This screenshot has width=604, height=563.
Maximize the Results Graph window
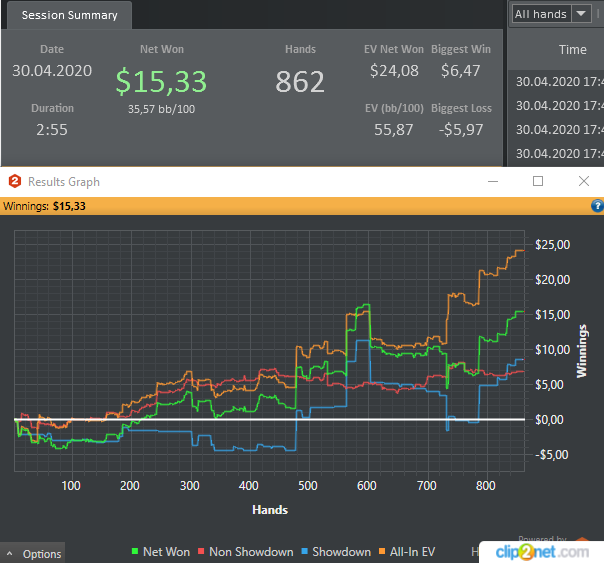[538, 181]
